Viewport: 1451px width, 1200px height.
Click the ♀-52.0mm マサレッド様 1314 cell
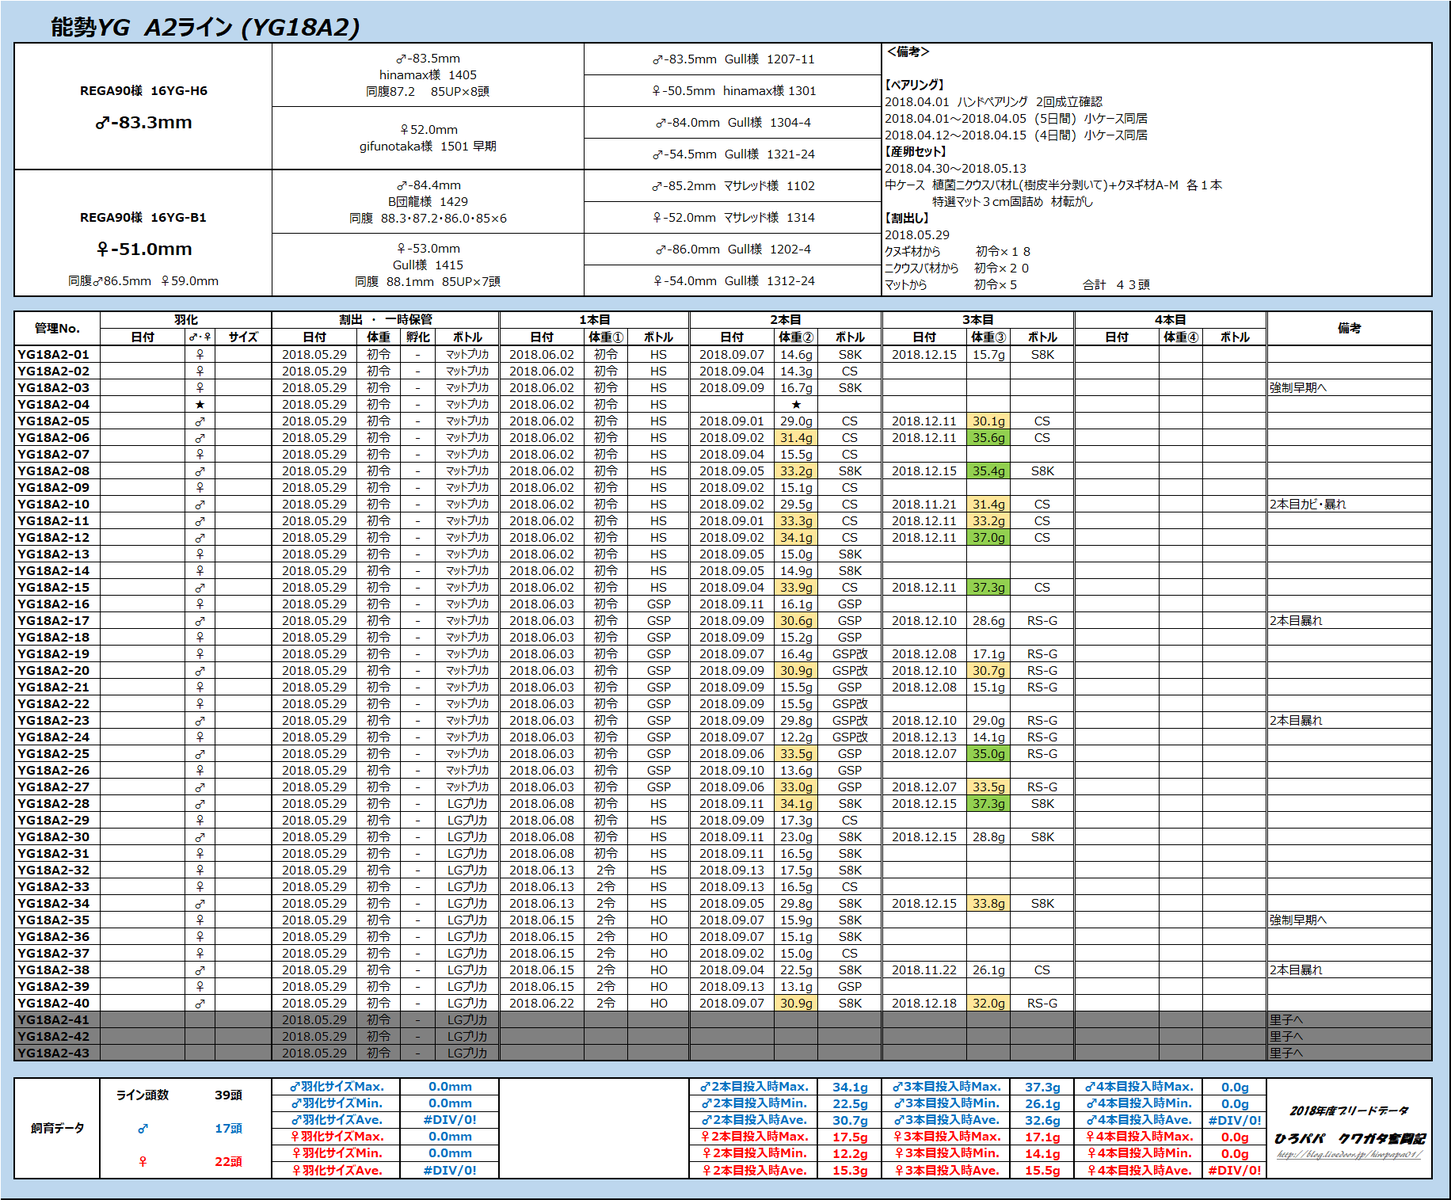point(733,217)
